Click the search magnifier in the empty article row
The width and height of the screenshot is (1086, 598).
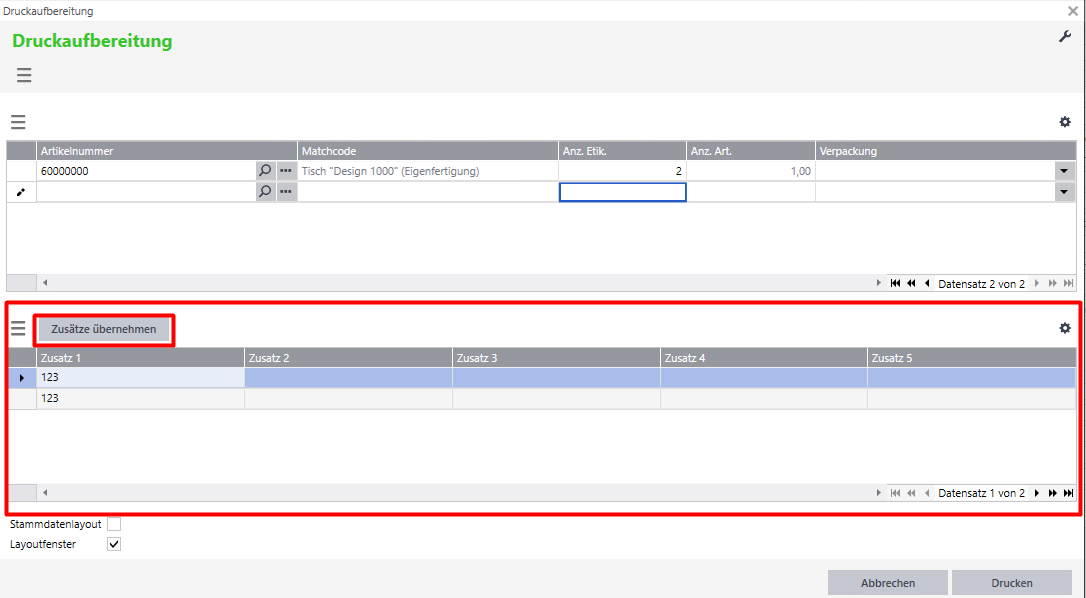[x=265, y=191]
